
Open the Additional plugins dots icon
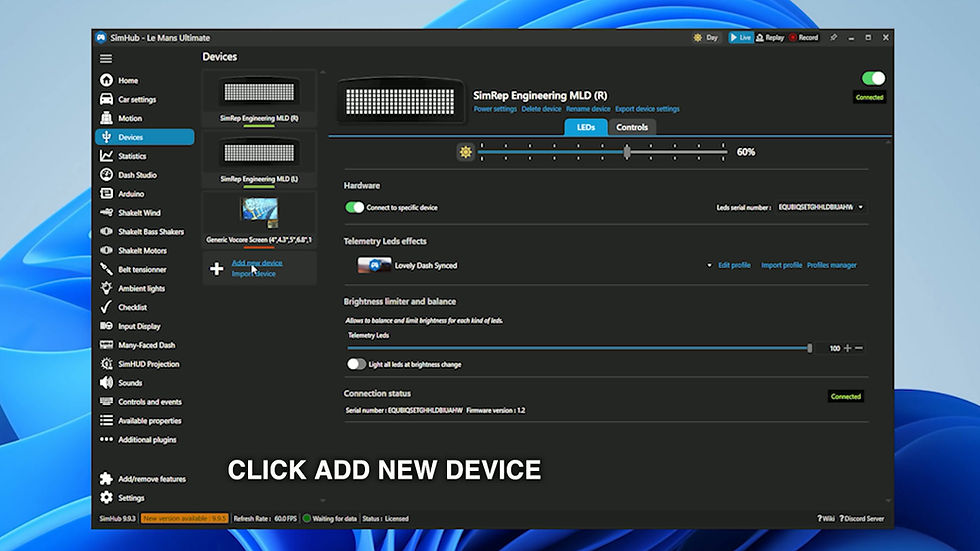pyautogui.click(x=106, y=439)
